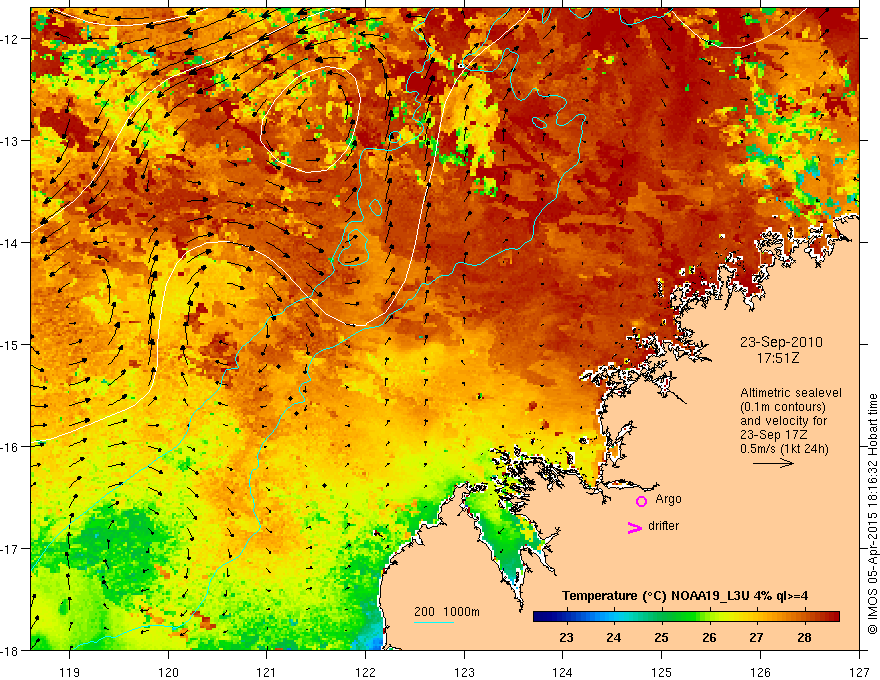Click the '23-Sep 17Z' caption line
The width and height of the screenshot is (880, 680).
pyautogui.click(x=773, y=435)
